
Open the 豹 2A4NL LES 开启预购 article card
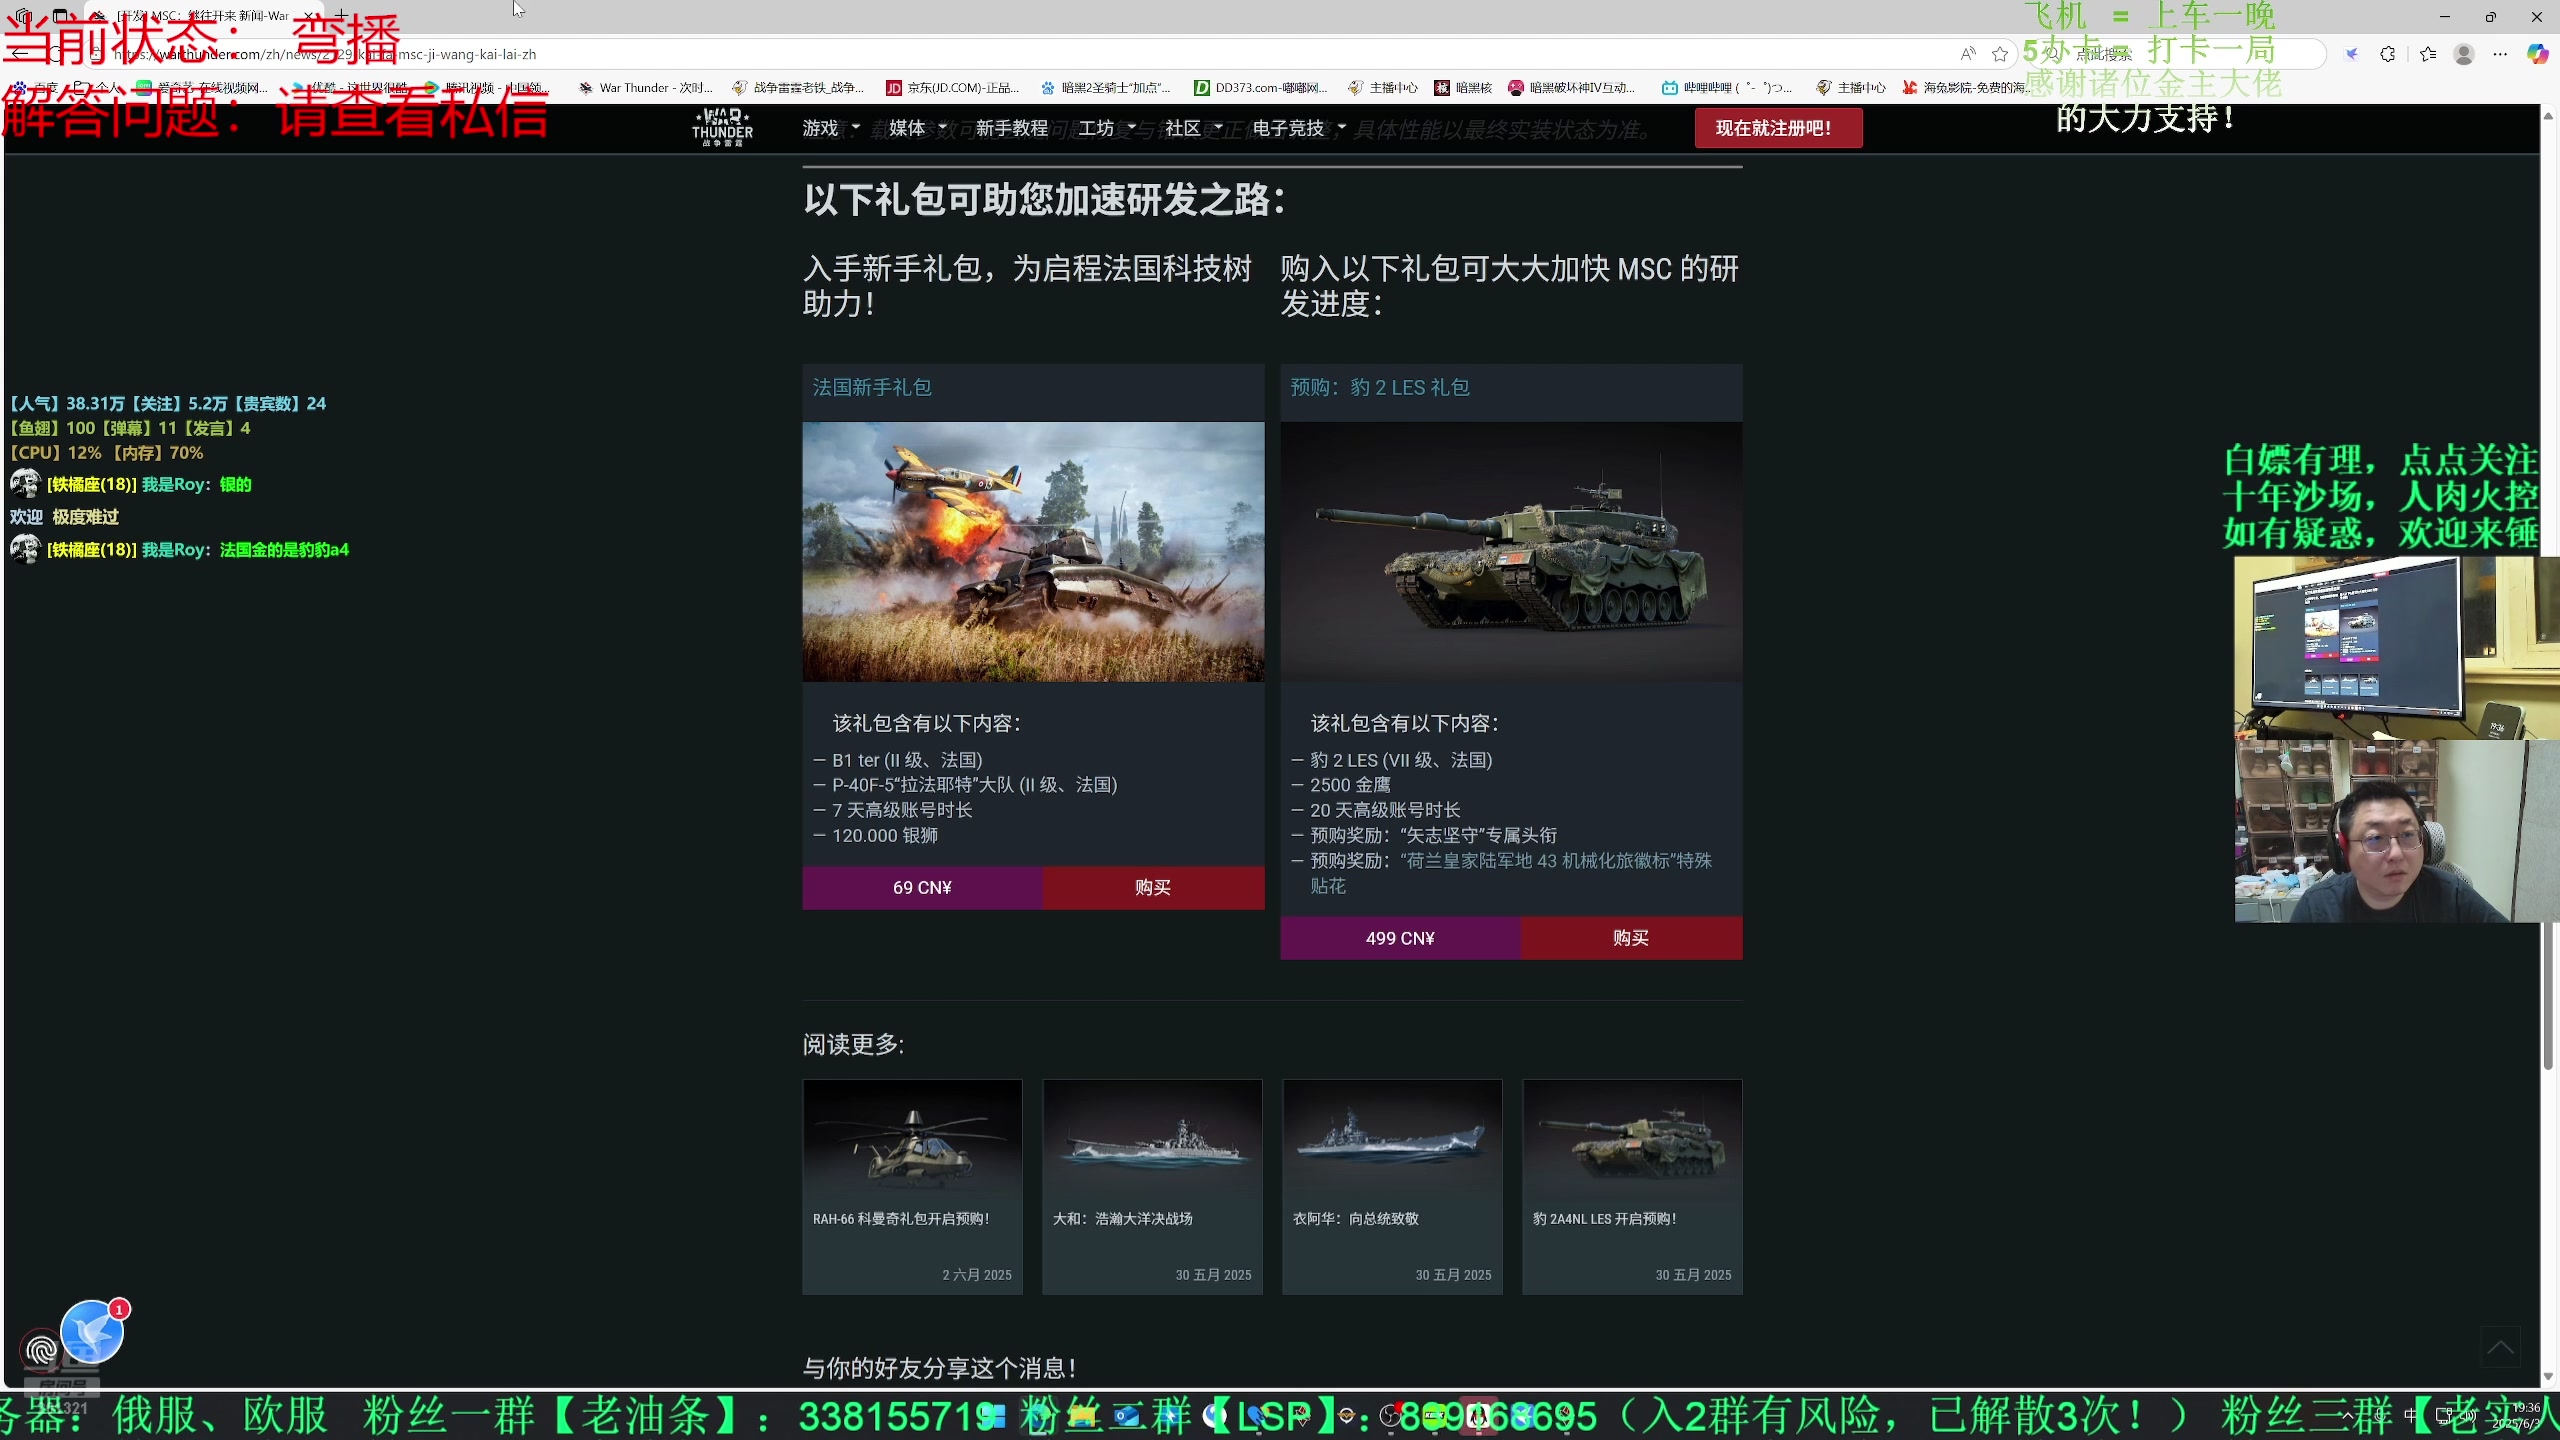pyautogui.click(x=1632, y=1187)
